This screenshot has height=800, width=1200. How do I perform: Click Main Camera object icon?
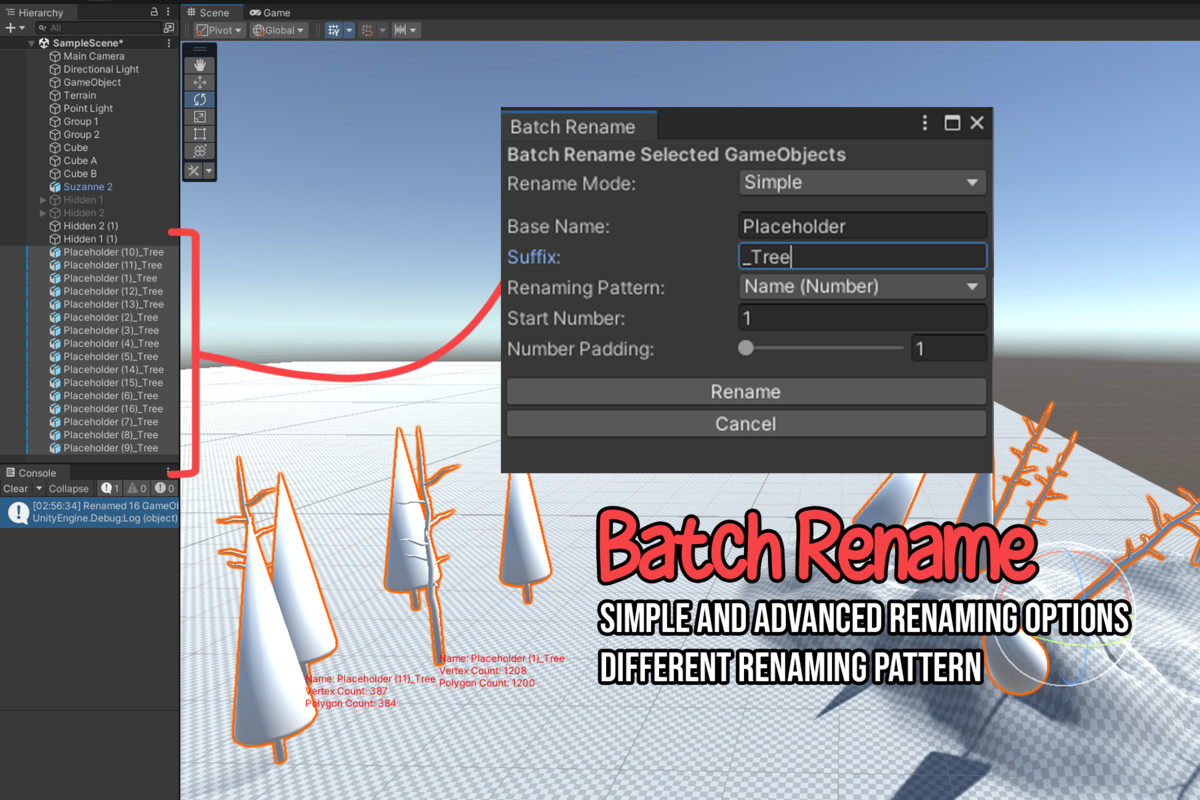[x=55, y=57]
